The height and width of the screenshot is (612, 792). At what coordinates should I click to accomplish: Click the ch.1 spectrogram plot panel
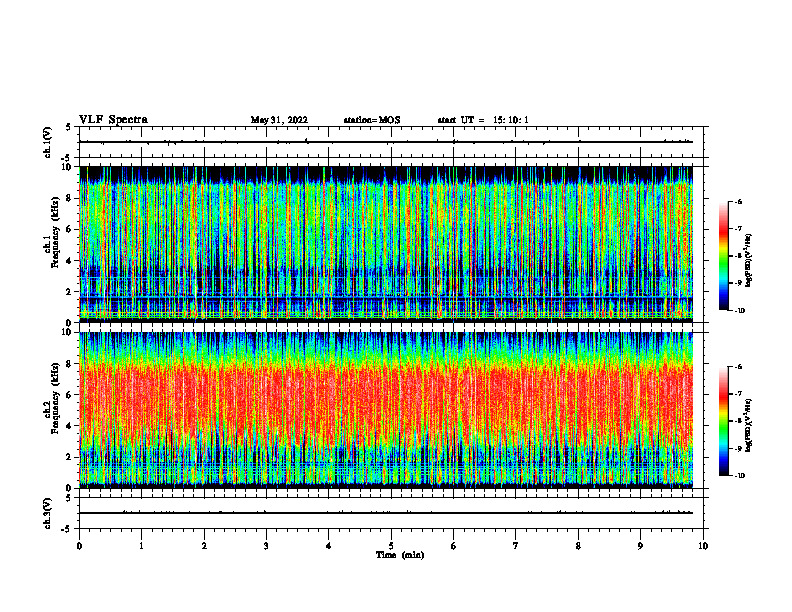(x=386, y=244)
